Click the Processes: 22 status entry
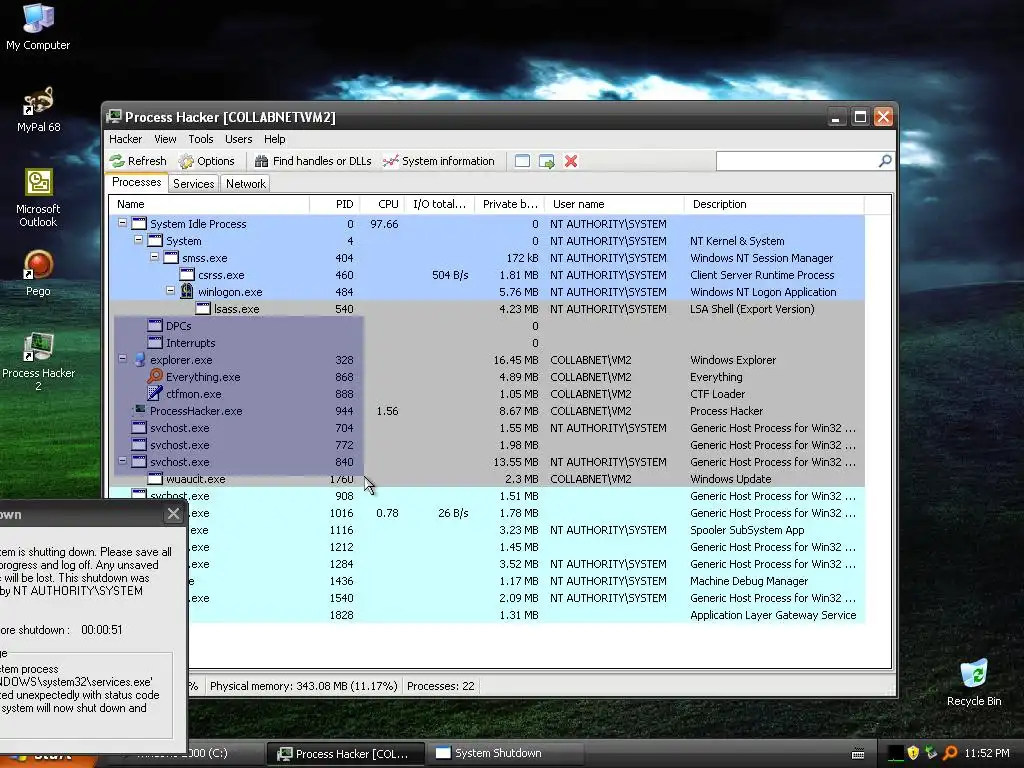 click(441, 686)
